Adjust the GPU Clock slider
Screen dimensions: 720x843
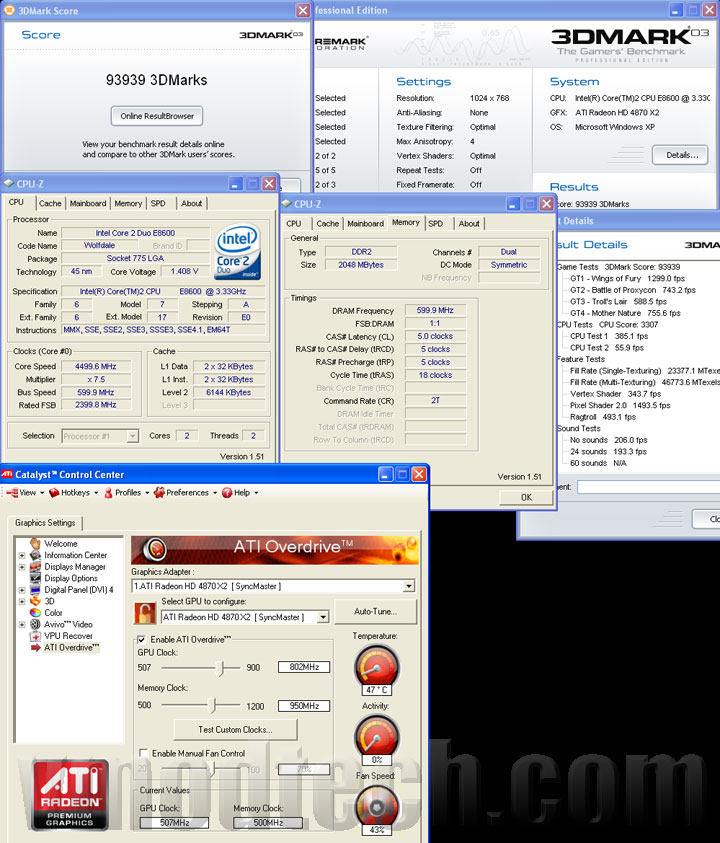221,668
